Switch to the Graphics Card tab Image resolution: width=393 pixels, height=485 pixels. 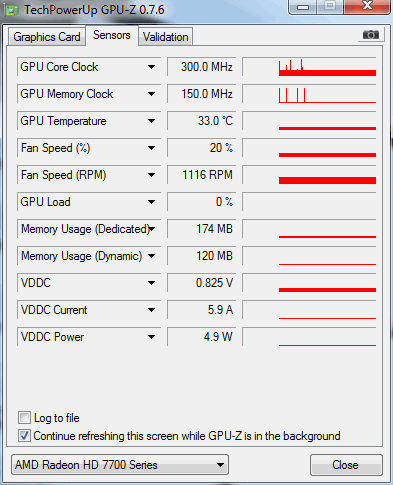(x=47, y=36)
